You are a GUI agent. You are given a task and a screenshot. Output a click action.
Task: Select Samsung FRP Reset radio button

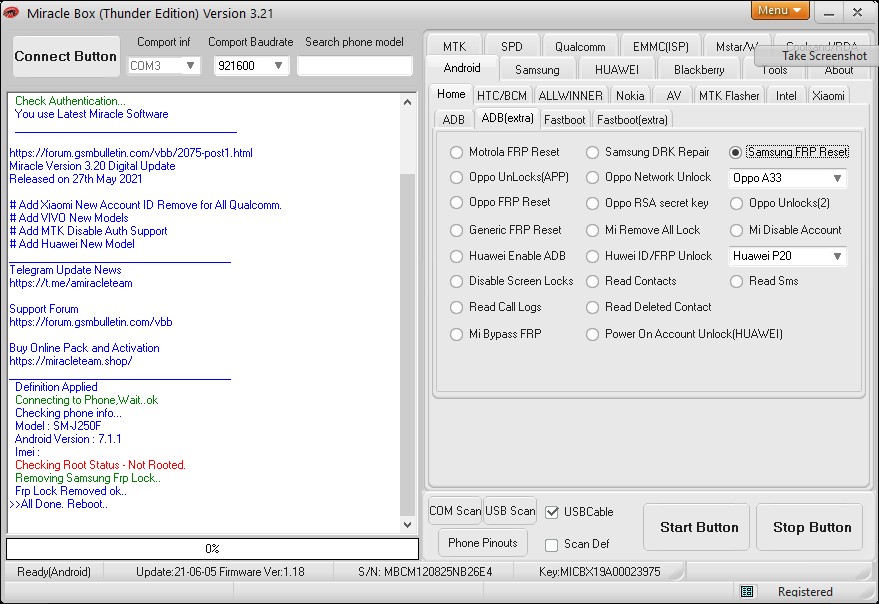click(735, 153)
